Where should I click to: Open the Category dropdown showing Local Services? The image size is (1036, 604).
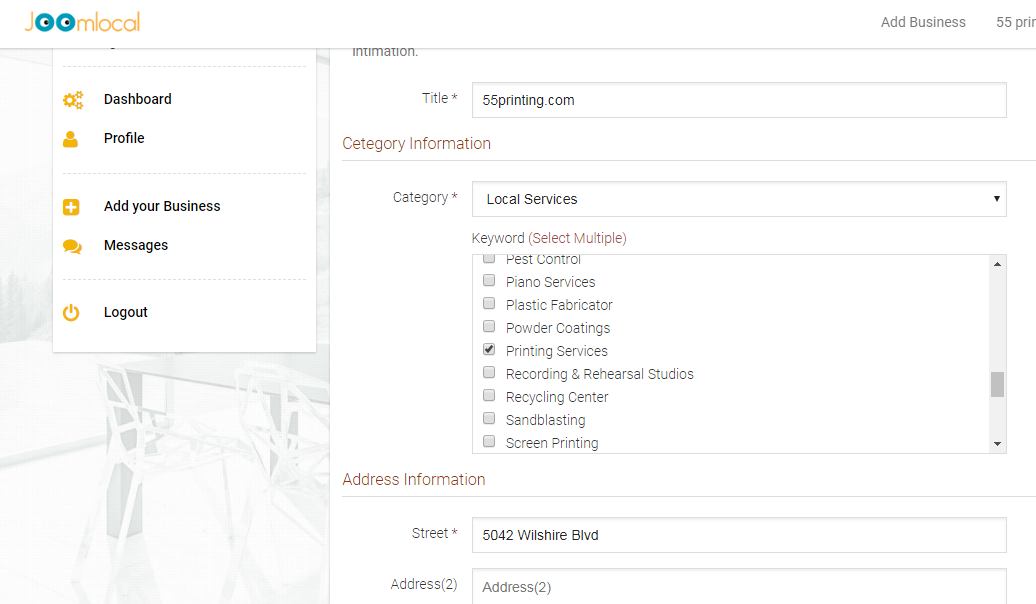pyautogui.click(x=738, y=199)
